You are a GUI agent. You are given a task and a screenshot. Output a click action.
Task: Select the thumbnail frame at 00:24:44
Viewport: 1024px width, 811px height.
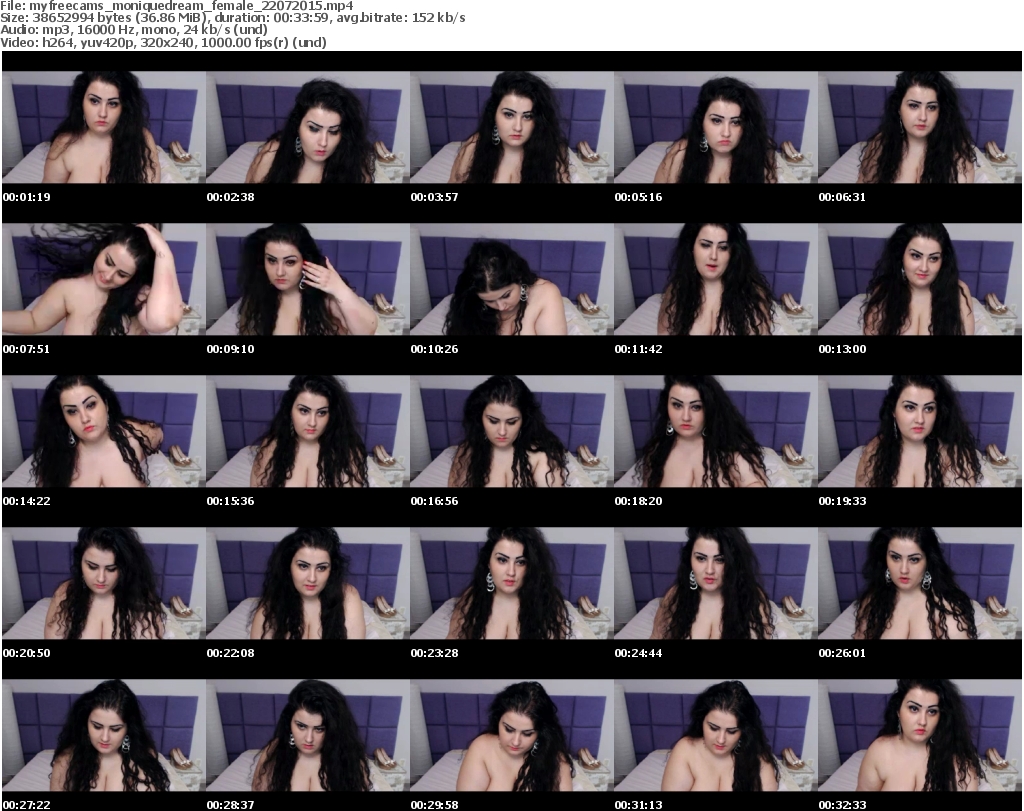click(716, 583)
